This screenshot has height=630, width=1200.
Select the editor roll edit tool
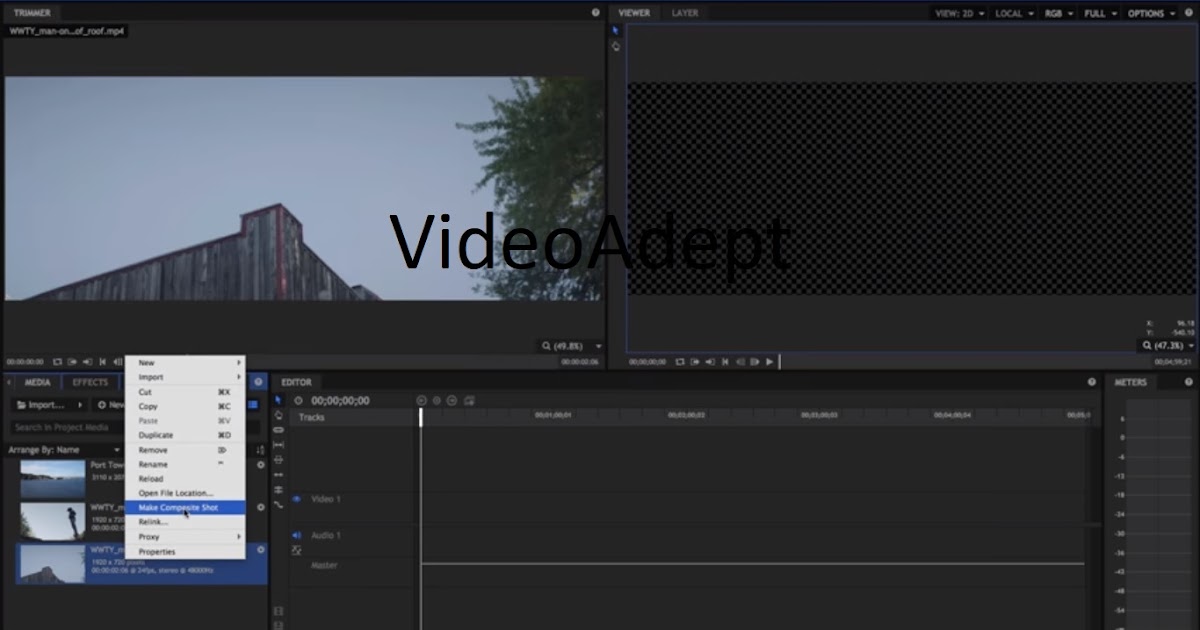(278, 489)
